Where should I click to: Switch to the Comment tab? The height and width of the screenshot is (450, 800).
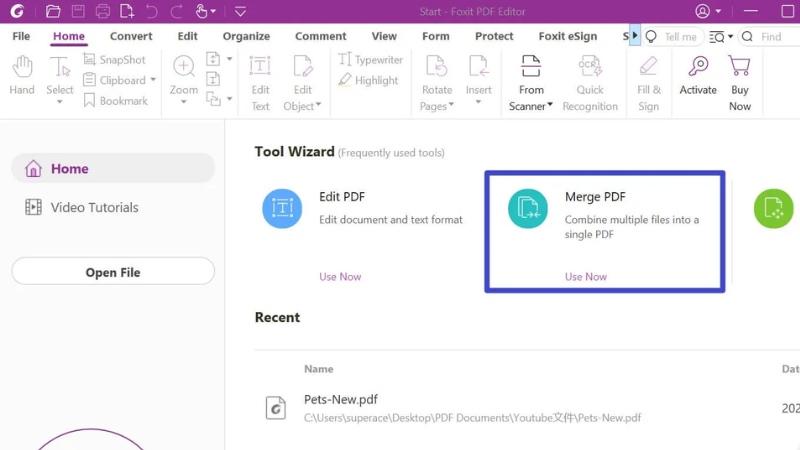(x=320, y=36)
